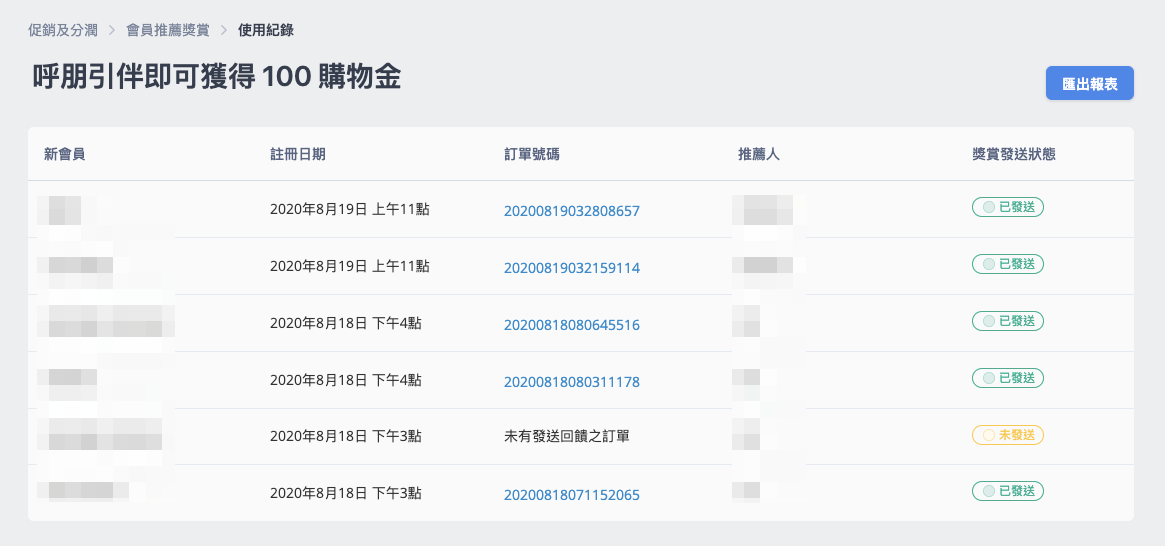
Task: Click the first breadcrumb chevron separator
Action: pos(112,30)
